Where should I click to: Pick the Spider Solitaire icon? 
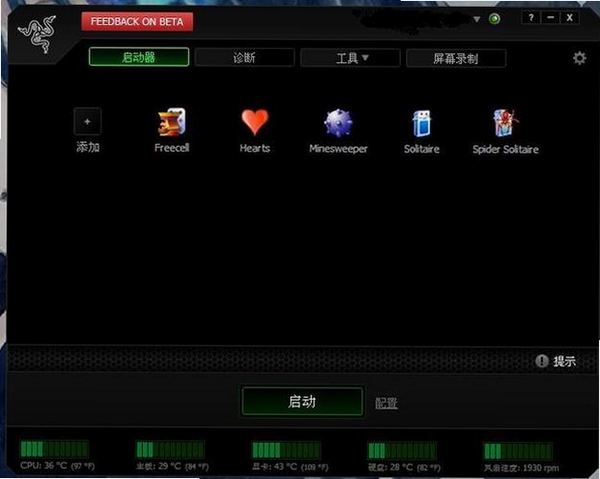click(505, 123)
